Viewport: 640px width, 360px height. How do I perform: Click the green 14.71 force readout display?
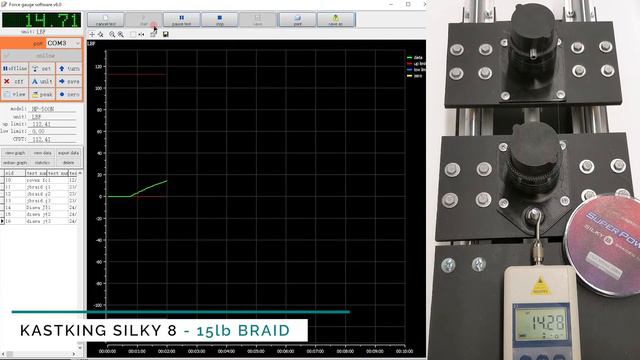(41, 20)
